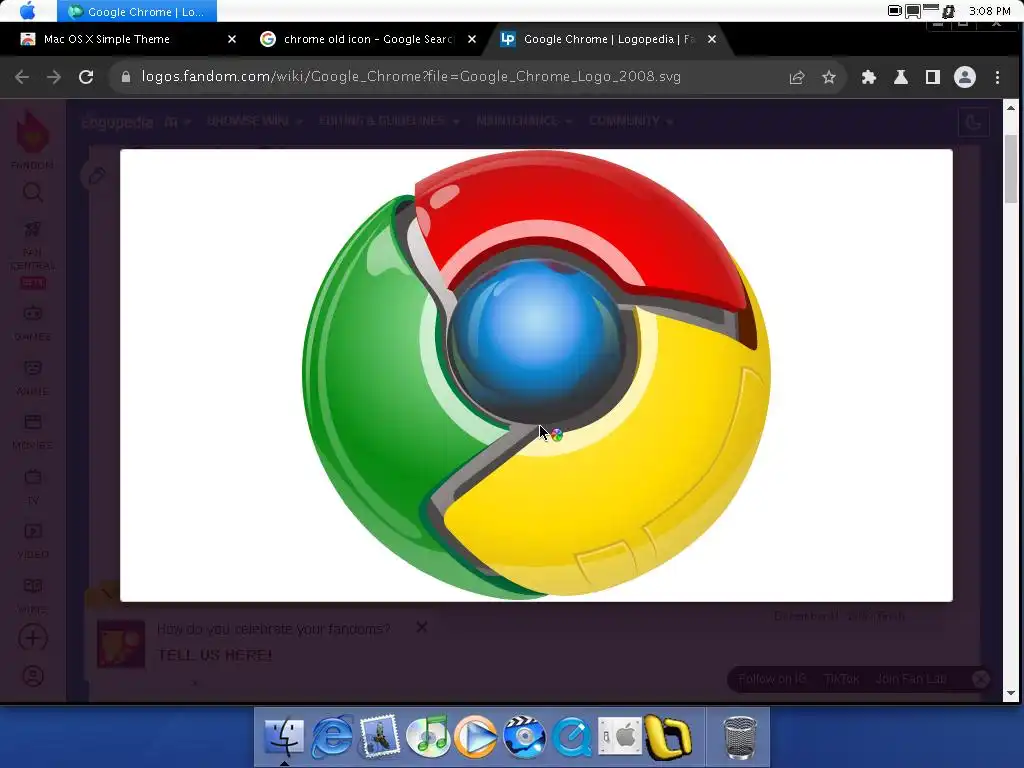Close the Mac OS X Simple Theme tab
The width and height of the screenshot is (1024, 768).
tap(232, 39)
